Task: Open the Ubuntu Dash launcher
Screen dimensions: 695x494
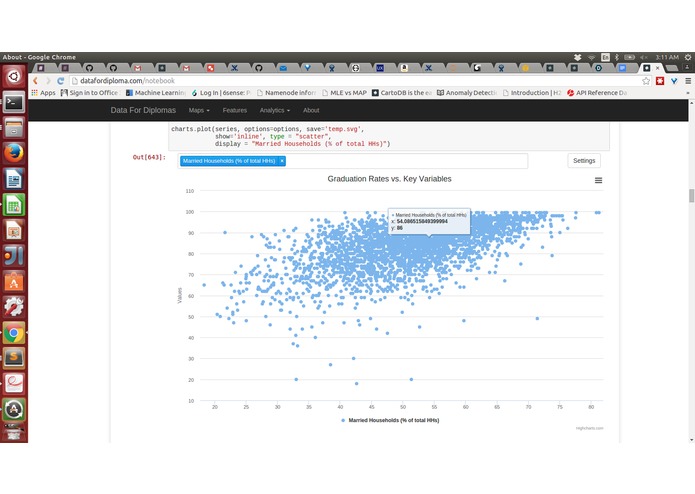Action: 14,76
